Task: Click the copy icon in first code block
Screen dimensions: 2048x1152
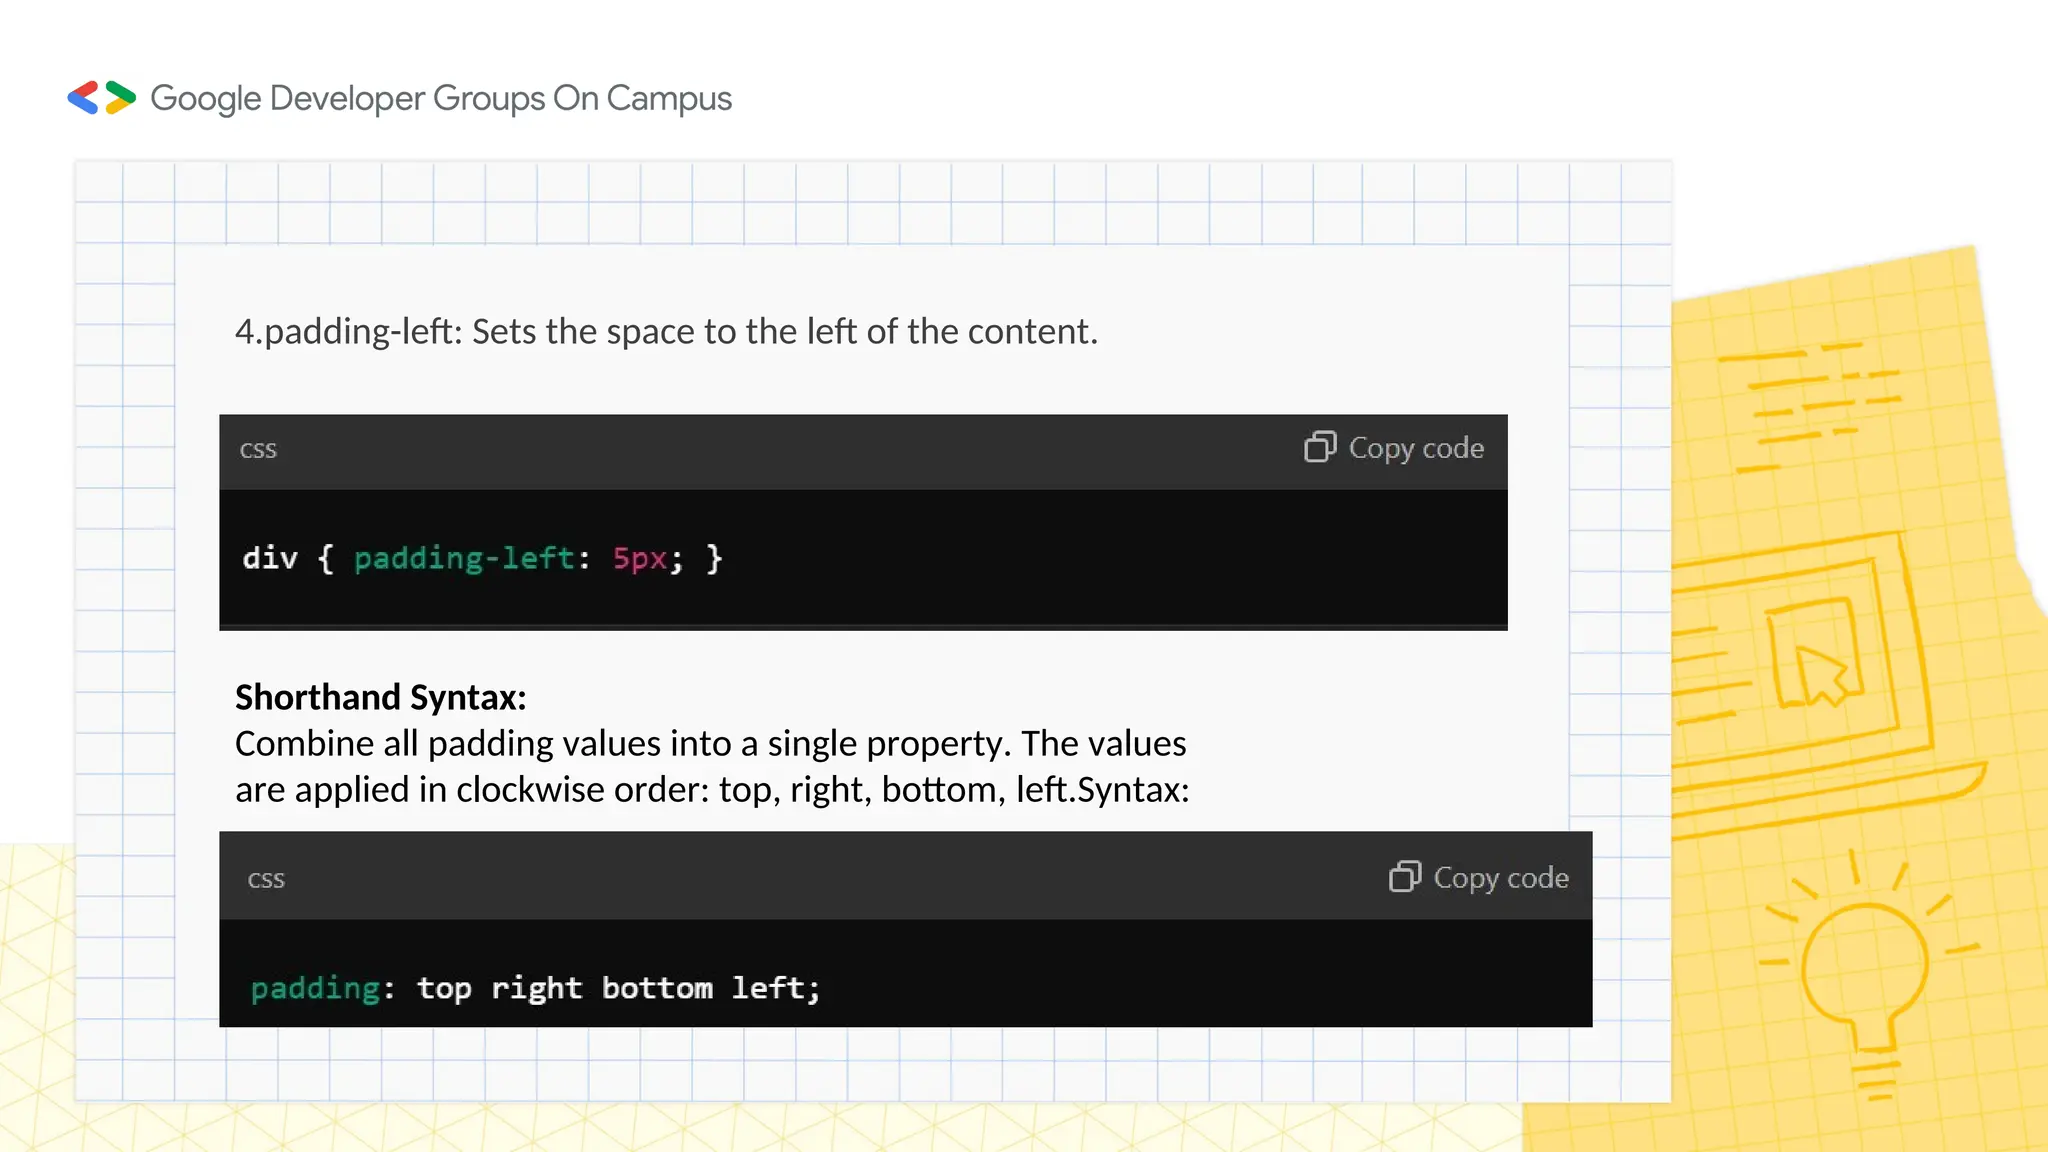Action: point(1319,447)
